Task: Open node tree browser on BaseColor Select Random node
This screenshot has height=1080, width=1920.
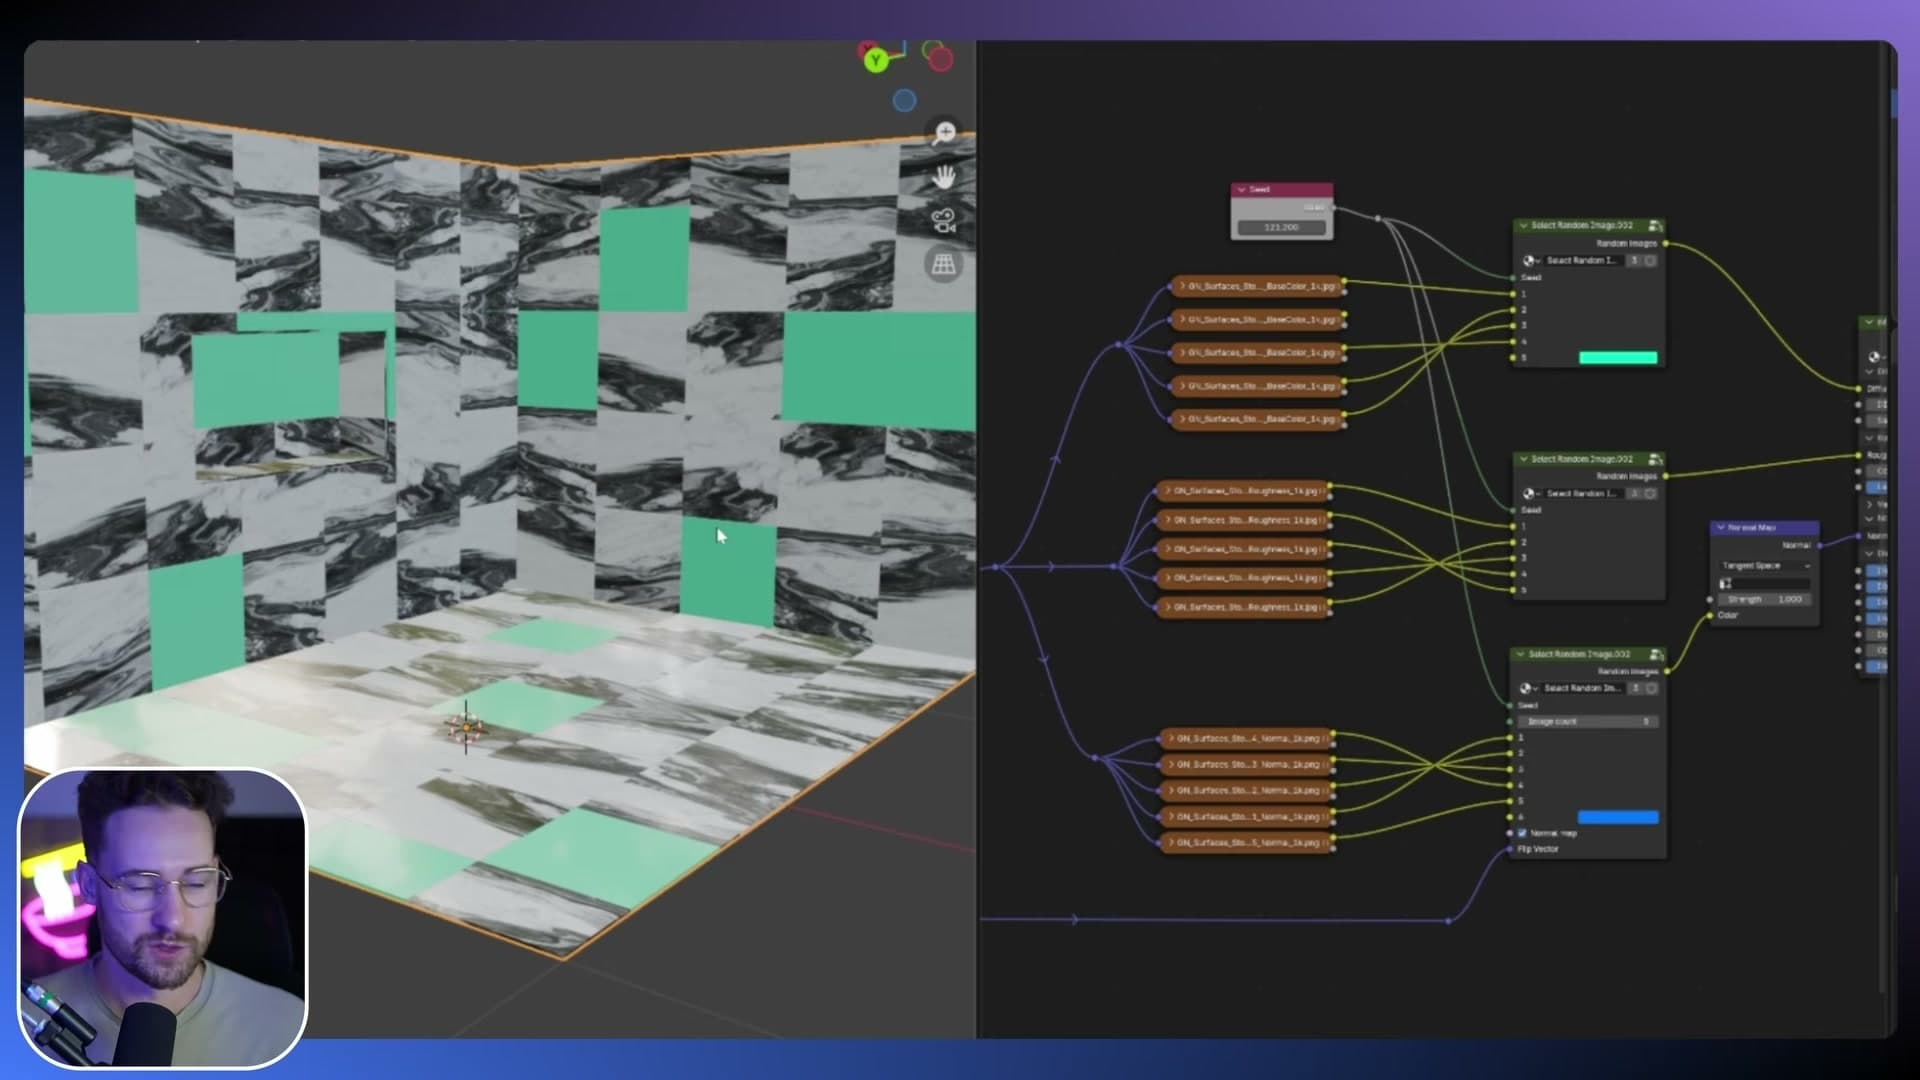Action: pyautogui.click(x=1530, y=260)
